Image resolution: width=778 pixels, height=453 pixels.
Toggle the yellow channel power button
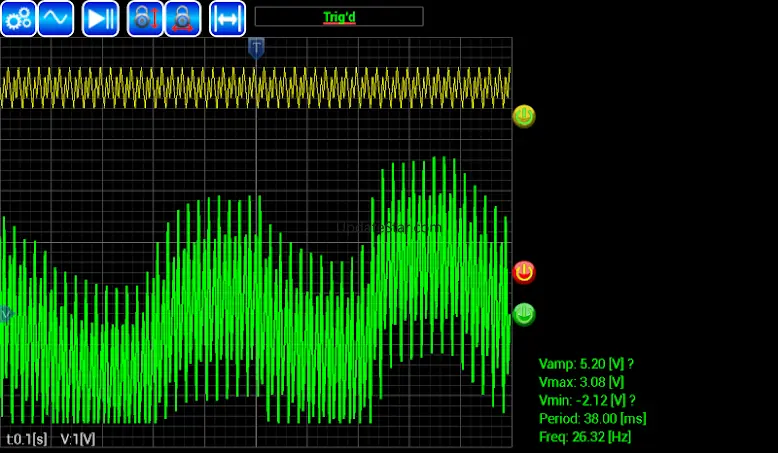tap(523, 117)
